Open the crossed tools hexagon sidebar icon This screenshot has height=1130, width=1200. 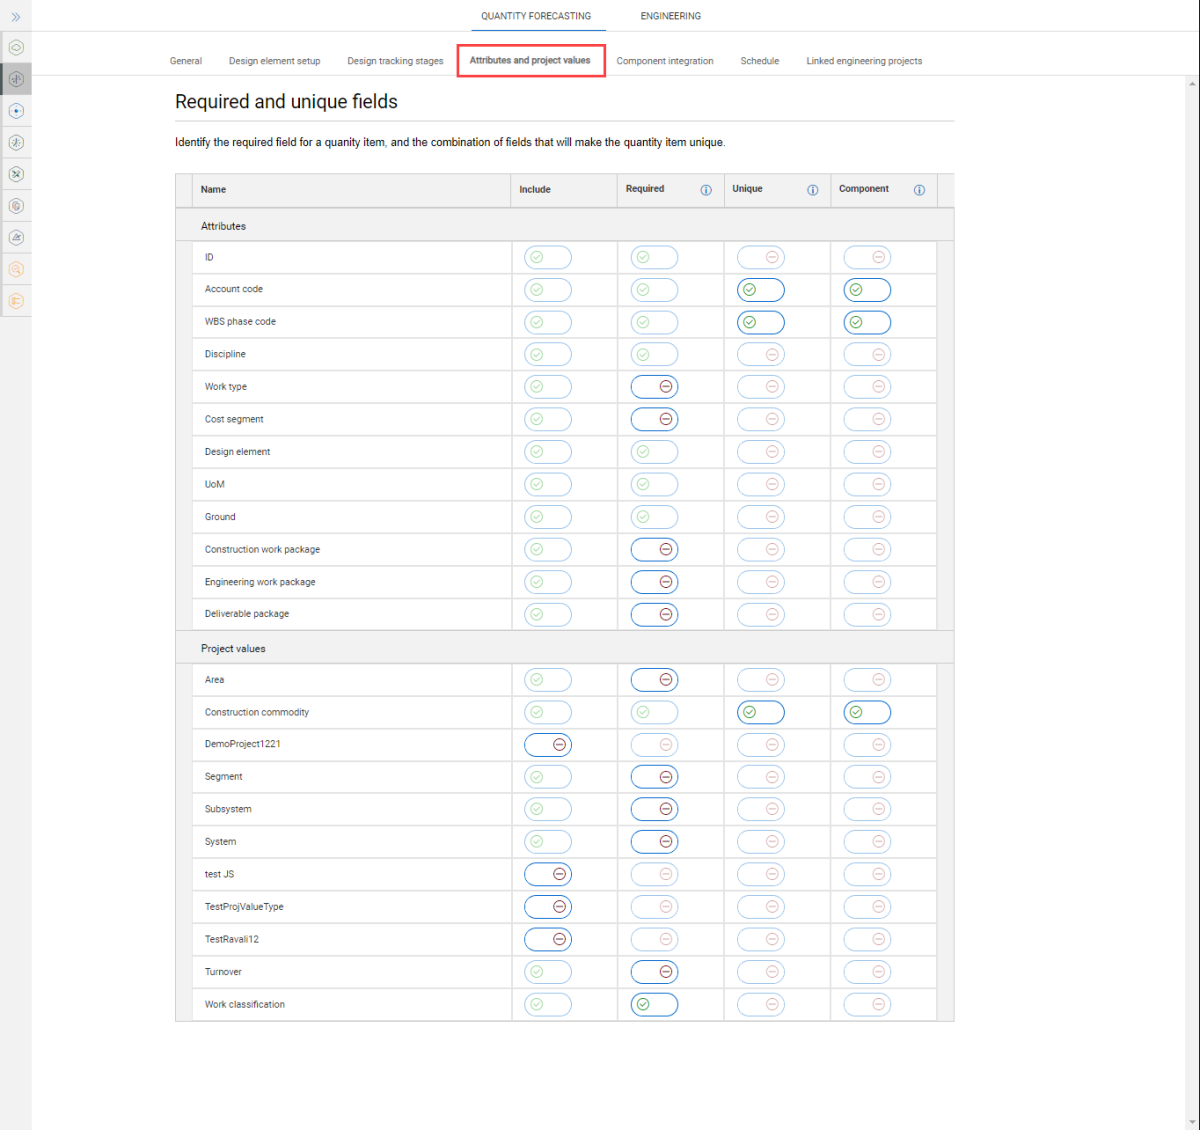(16, 174)
